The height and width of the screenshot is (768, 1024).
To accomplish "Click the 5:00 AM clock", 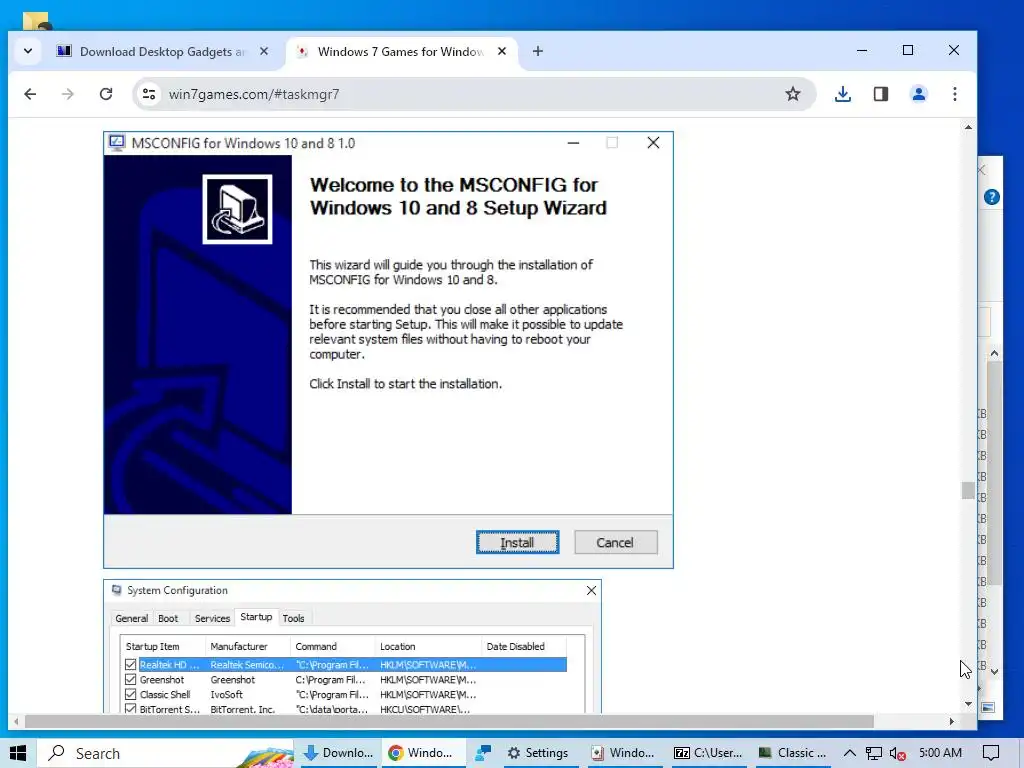I will [x=940, y=753].
